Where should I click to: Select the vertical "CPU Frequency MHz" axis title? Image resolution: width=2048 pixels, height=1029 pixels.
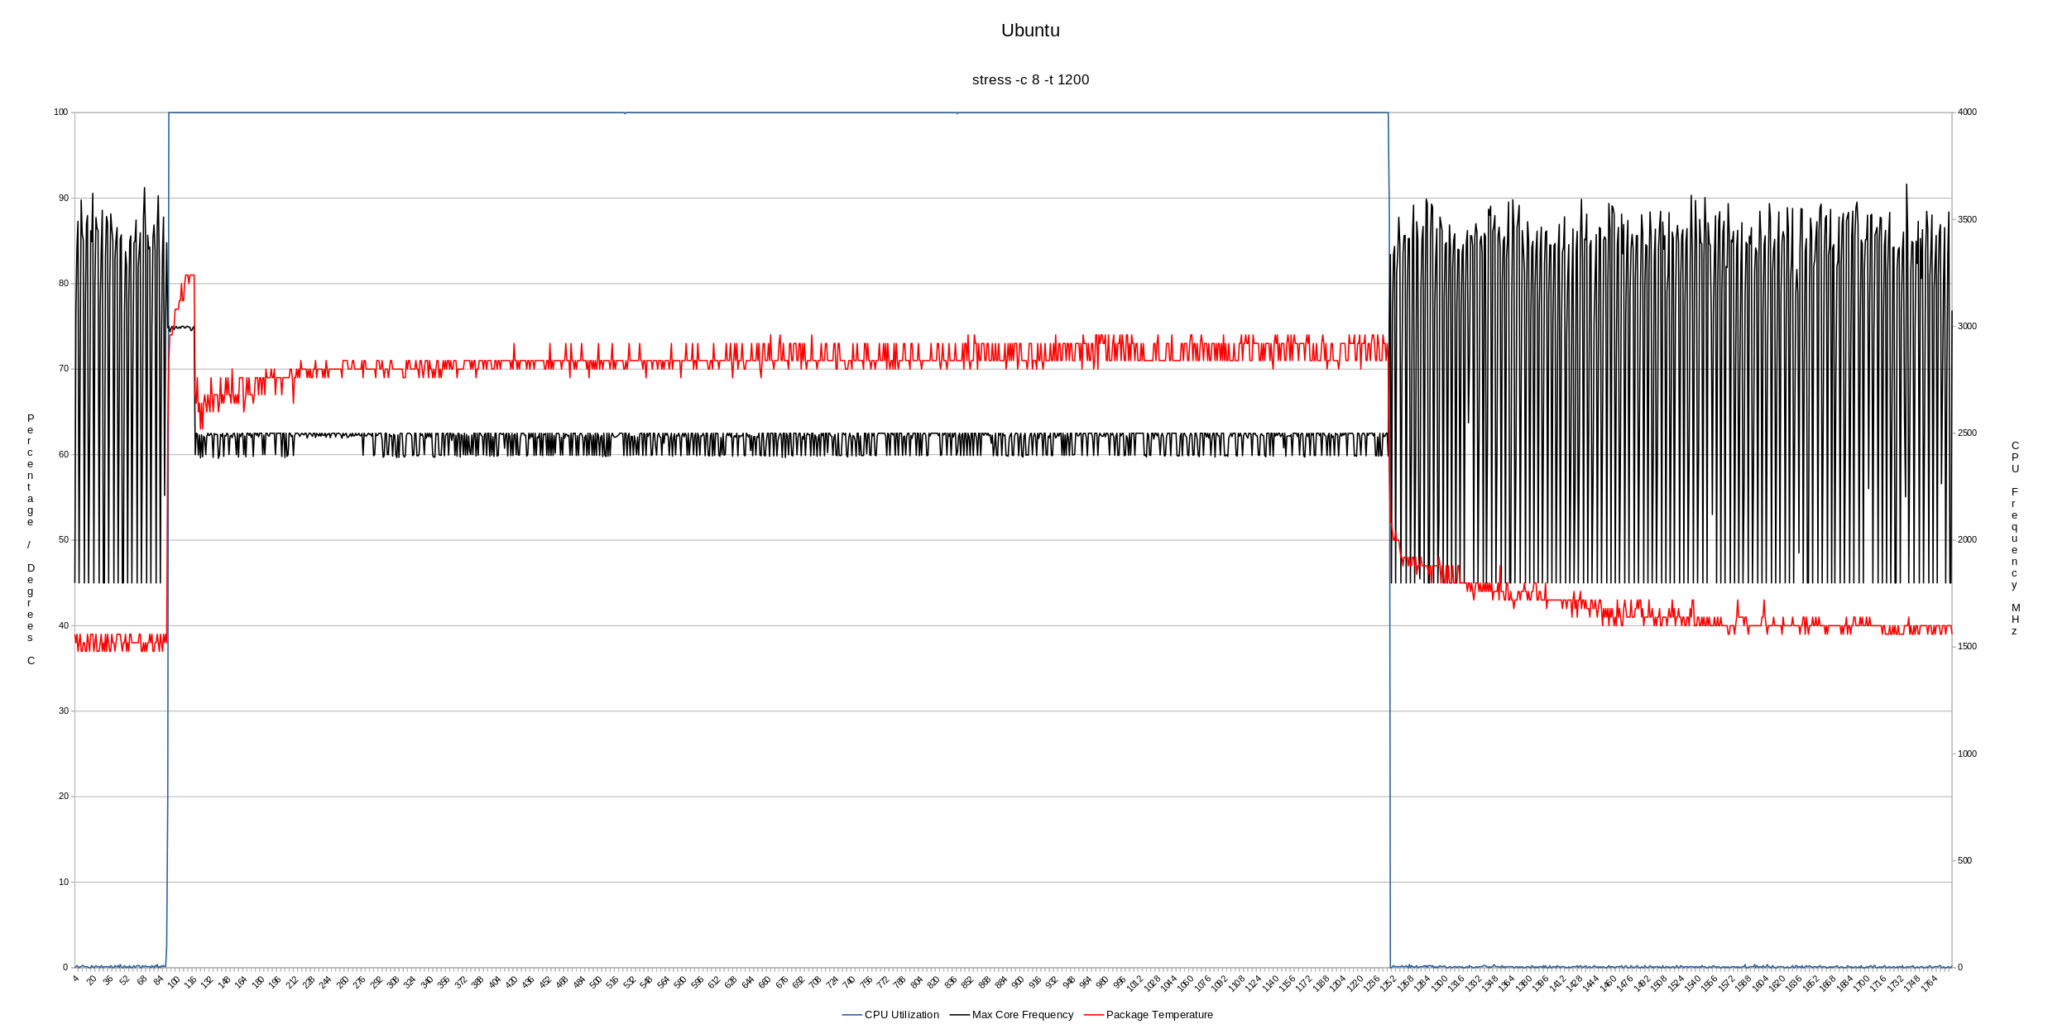click(2015, 538)
